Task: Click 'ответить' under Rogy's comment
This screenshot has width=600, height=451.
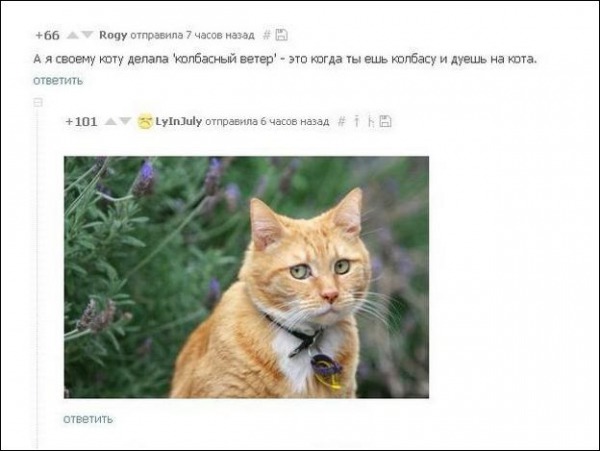Action: point(58,81)
